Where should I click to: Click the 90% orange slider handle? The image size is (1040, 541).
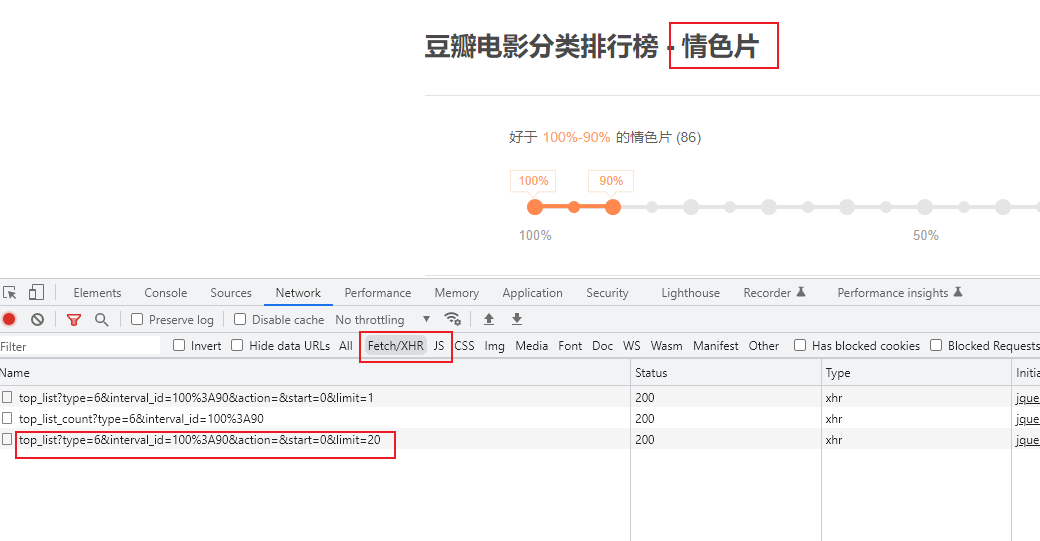(613, 208)
